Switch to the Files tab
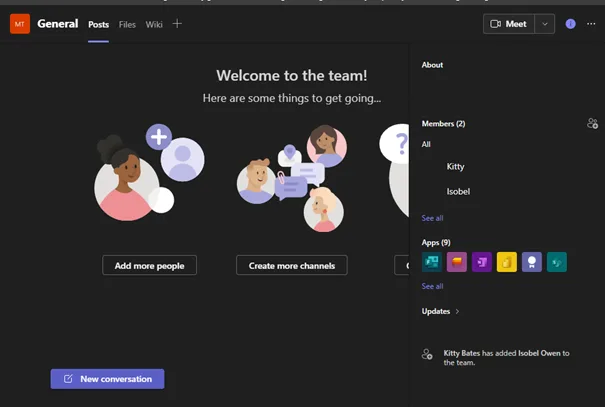605x407 pixels. [127, 24]
